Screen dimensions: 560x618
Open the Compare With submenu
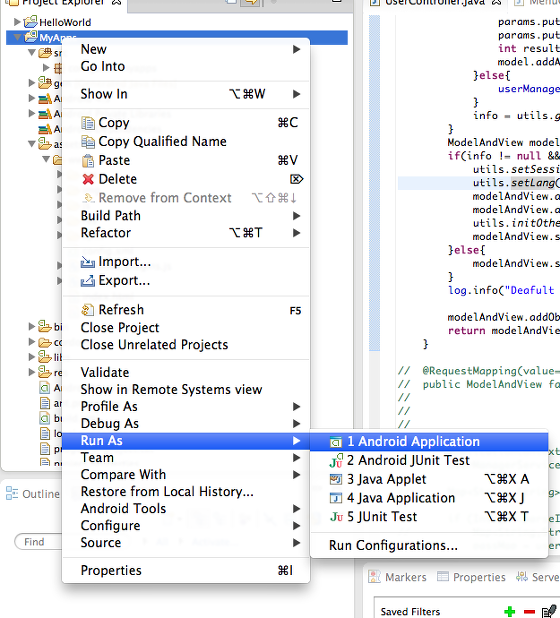coord(186,475)
